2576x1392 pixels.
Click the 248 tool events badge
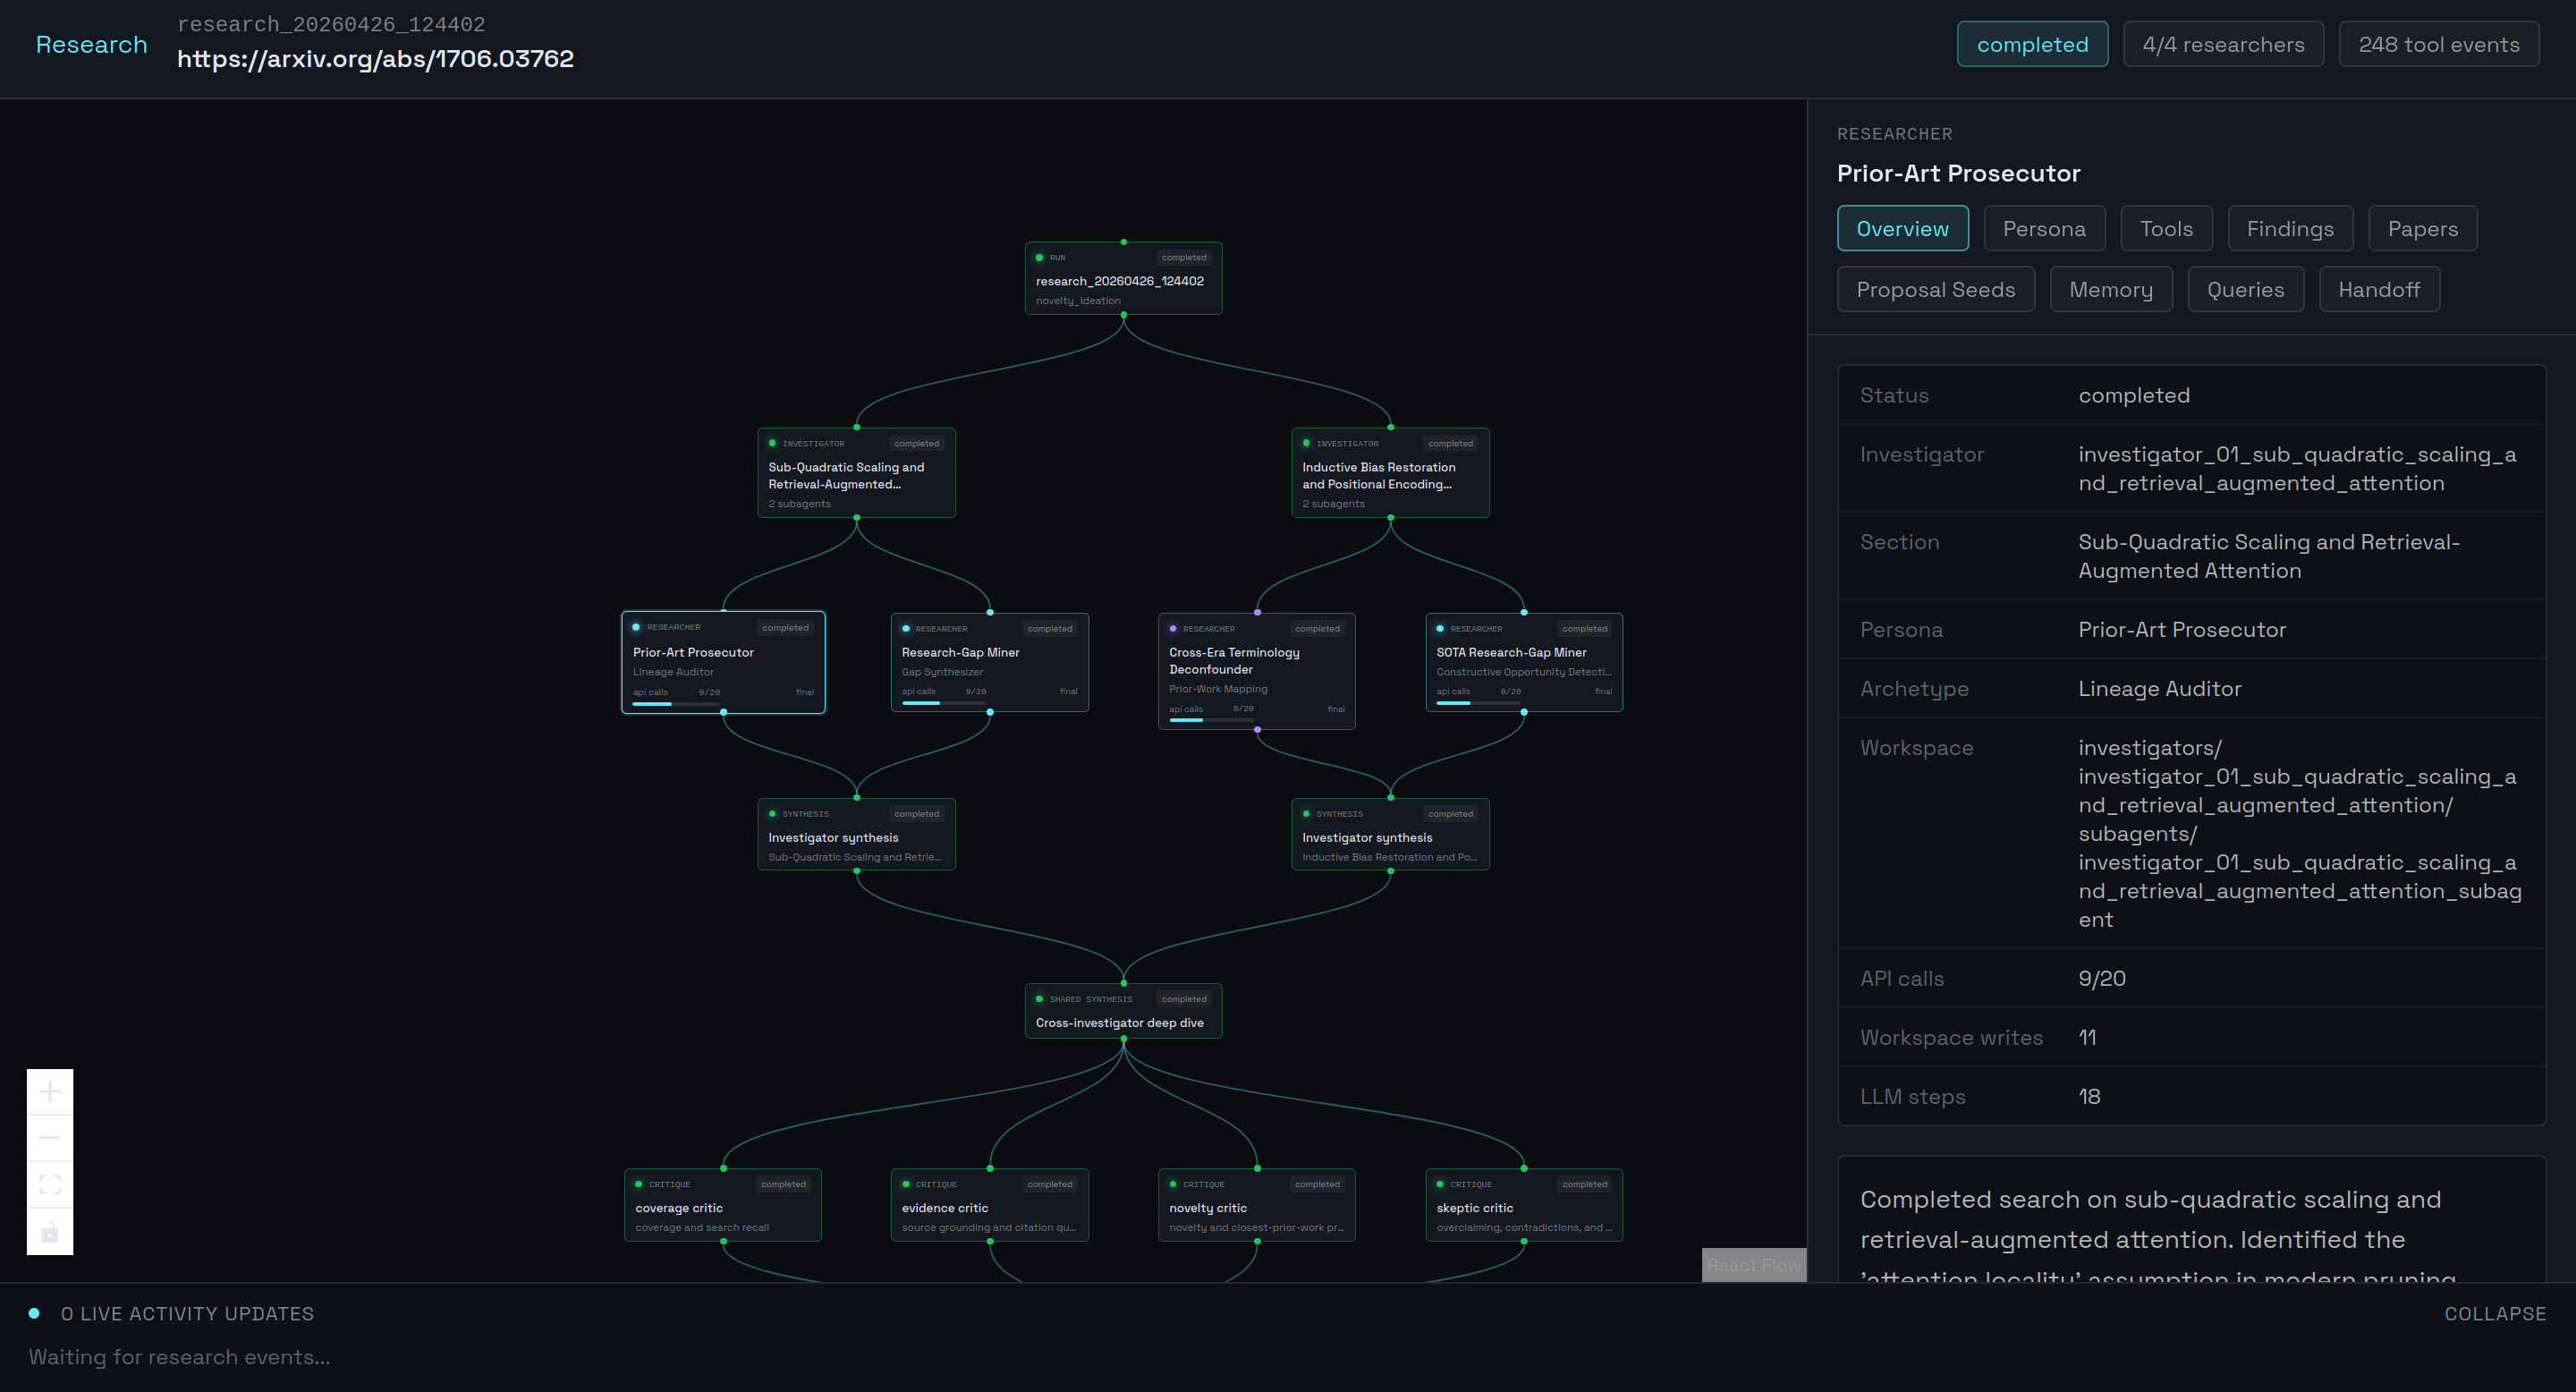(2438, 45)
